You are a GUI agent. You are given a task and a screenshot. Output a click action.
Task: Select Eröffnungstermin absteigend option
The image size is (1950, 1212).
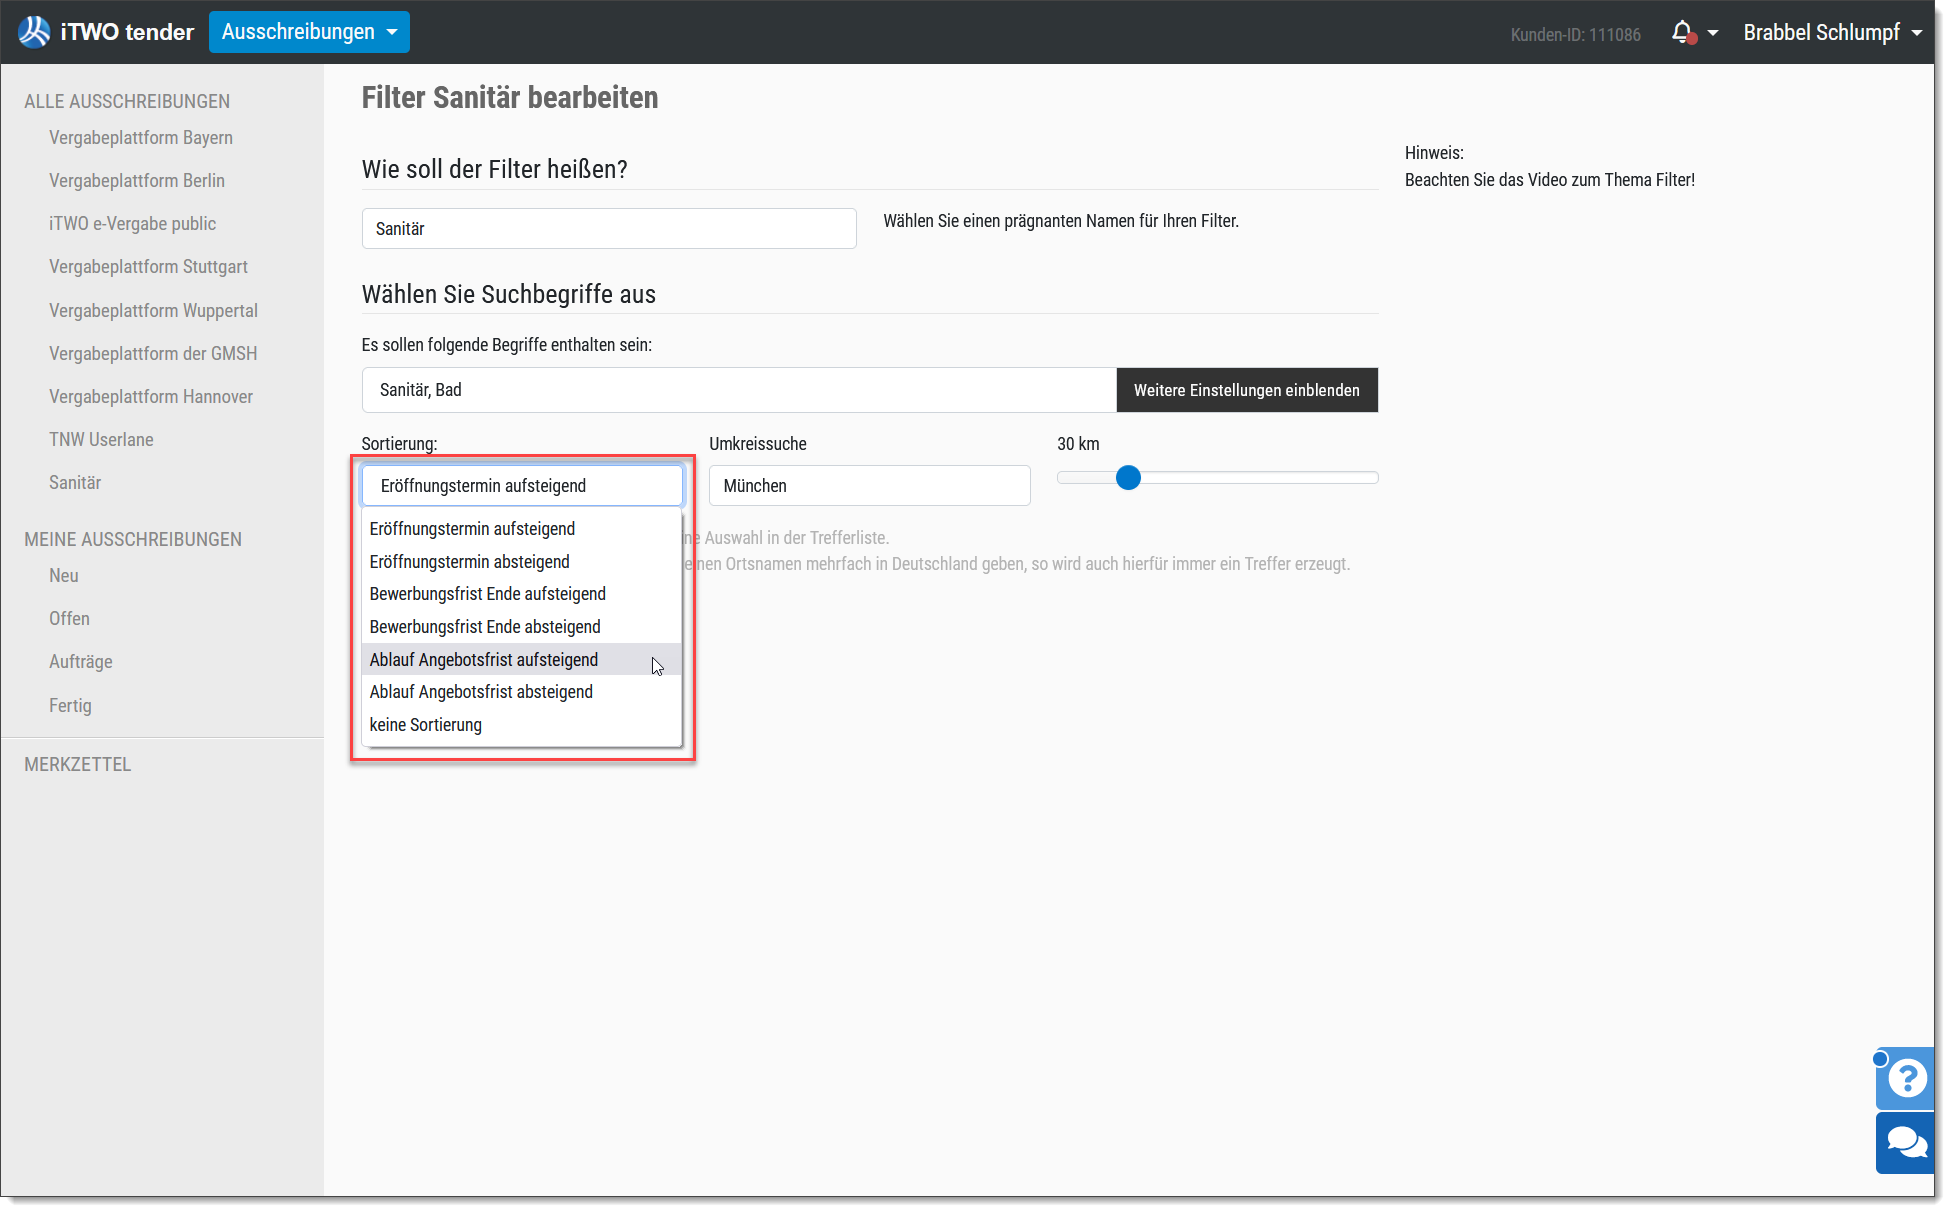pyautogui.click(x=521, y=562)
